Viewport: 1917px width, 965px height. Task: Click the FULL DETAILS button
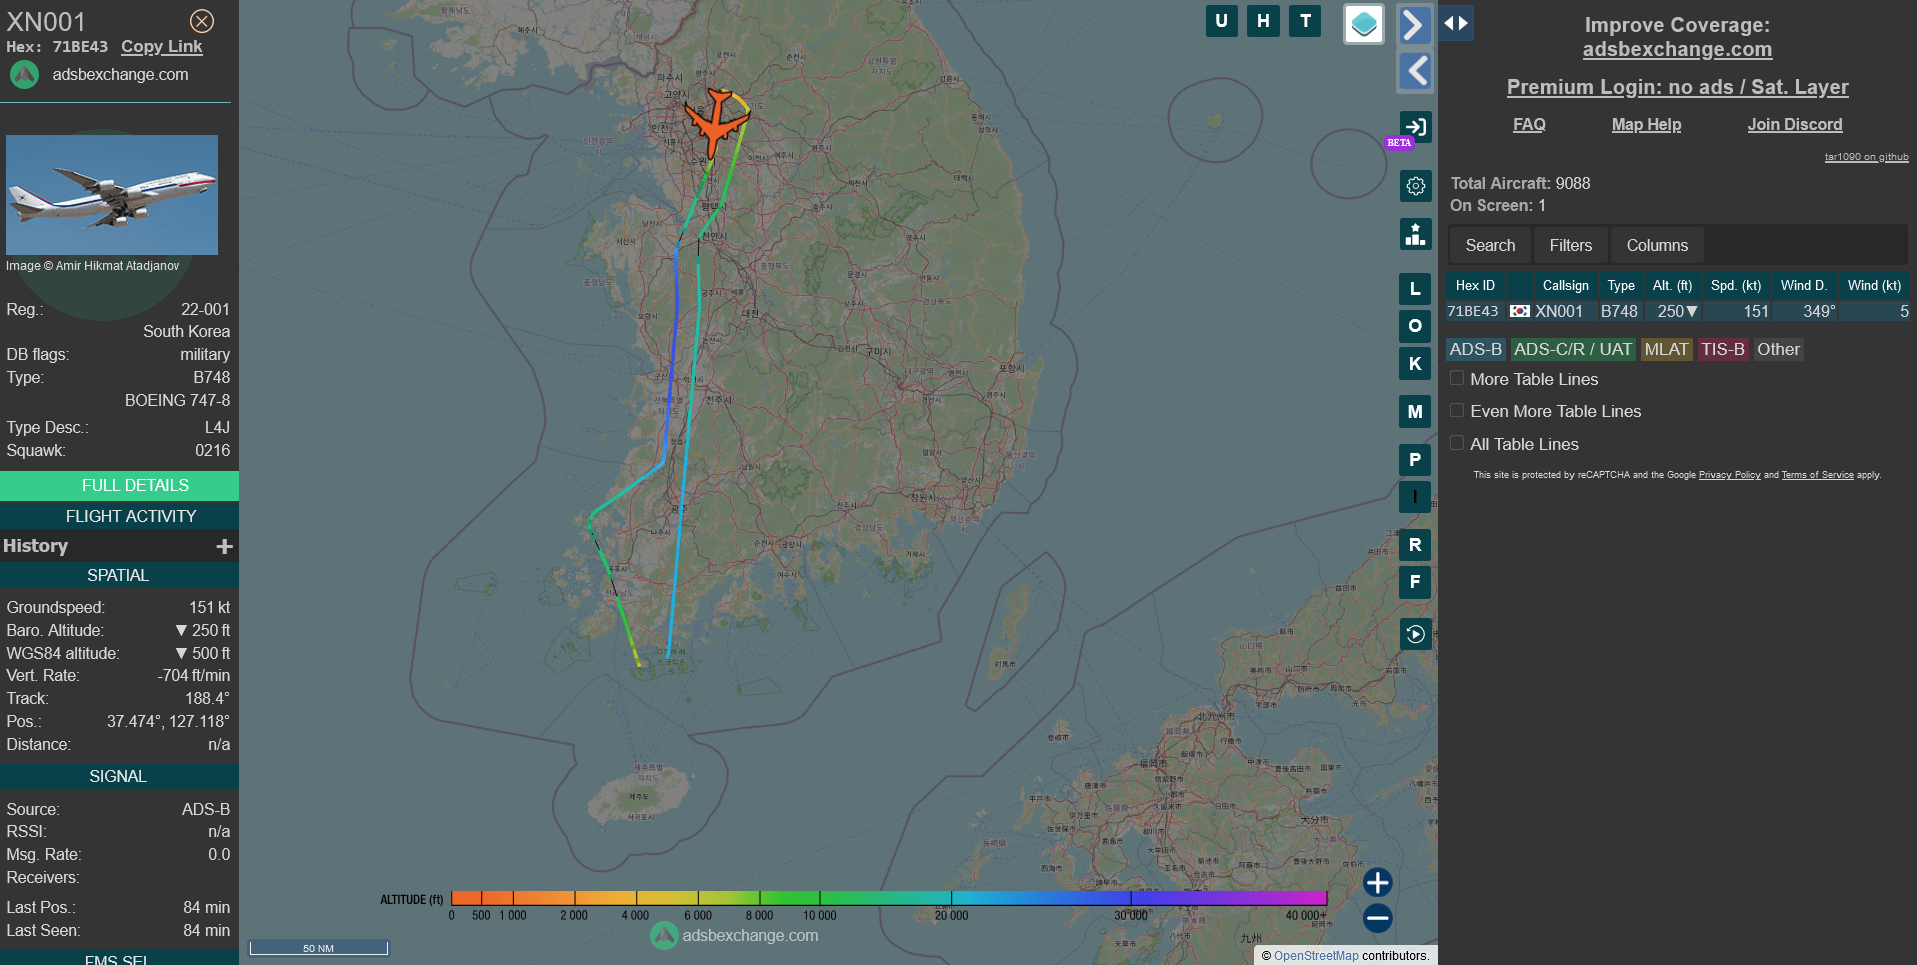(119, 486)
